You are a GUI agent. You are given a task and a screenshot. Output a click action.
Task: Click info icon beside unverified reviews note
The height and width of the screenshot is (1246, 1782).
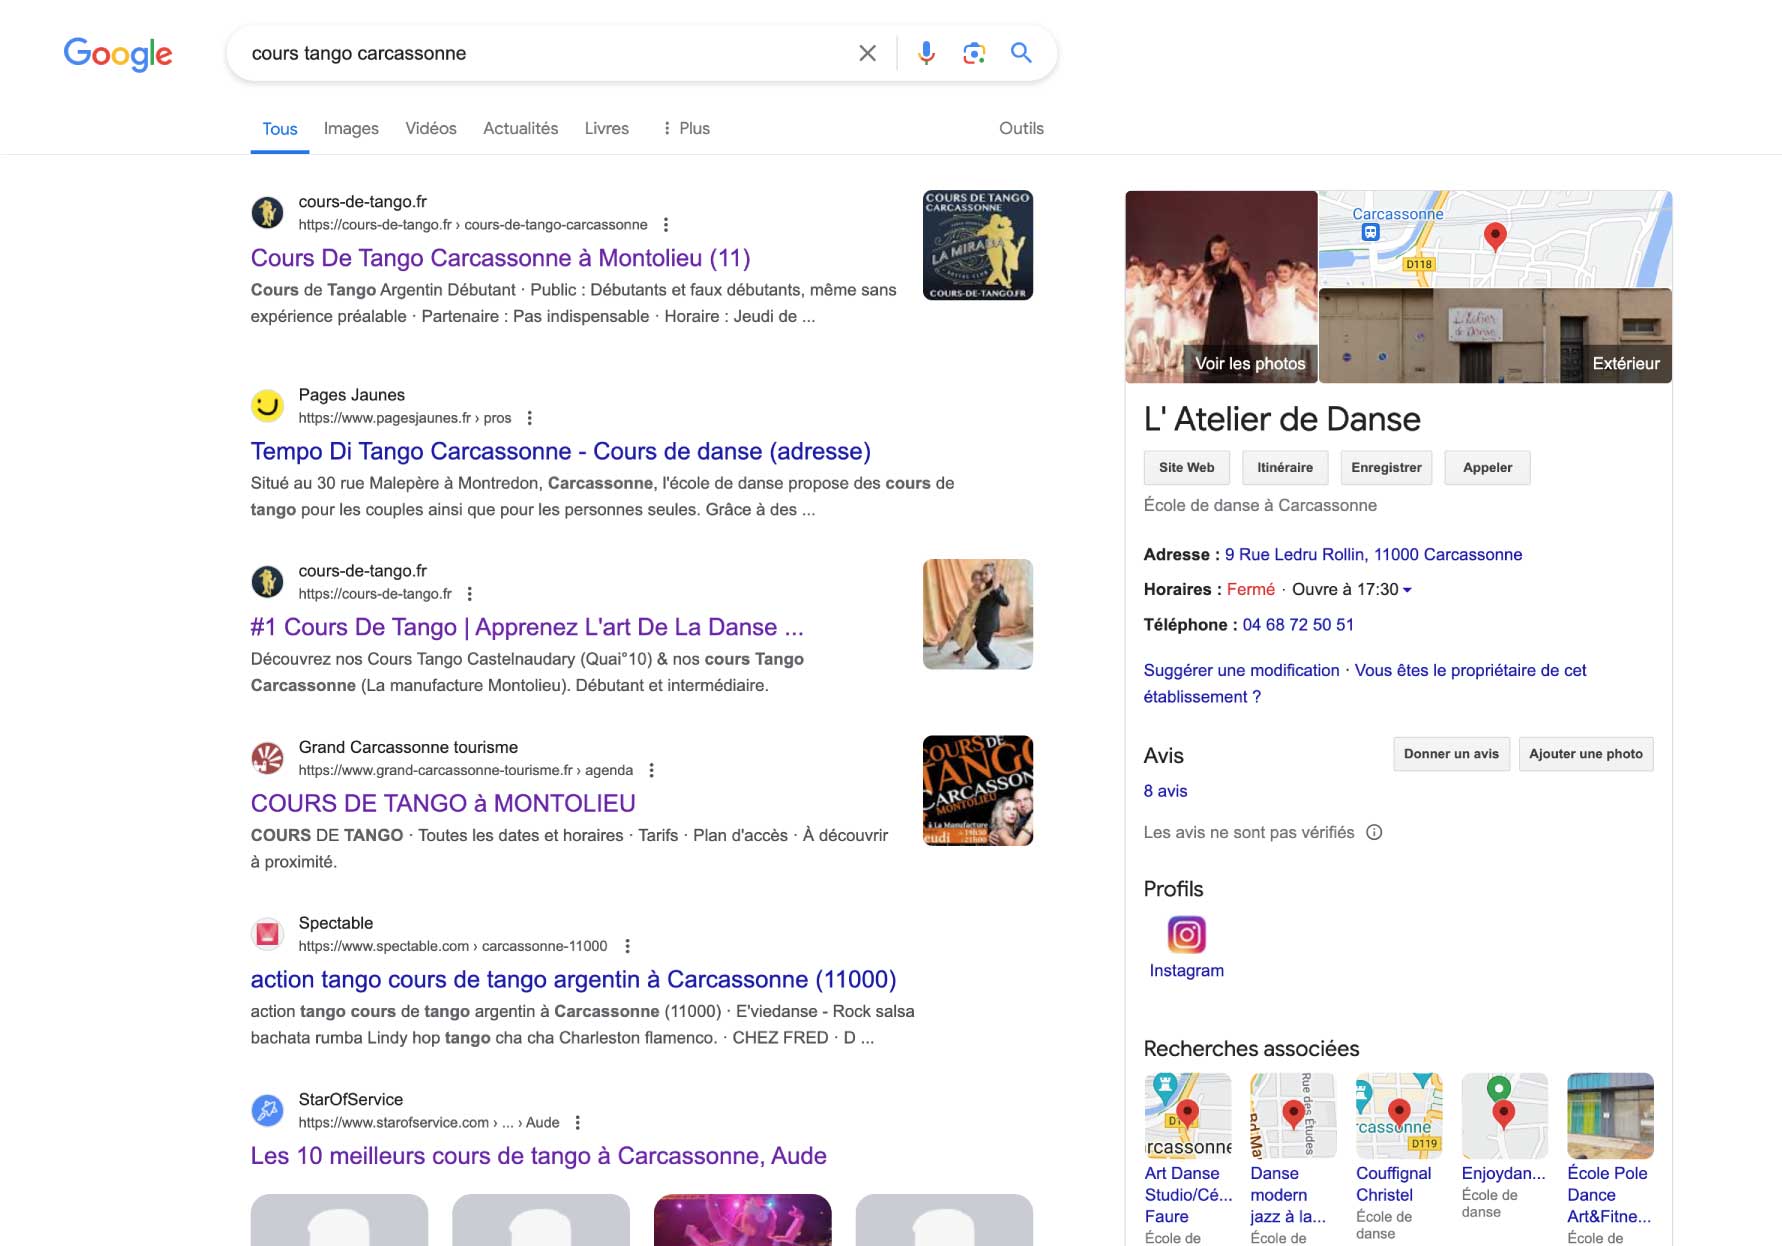tap(1374, 832)
